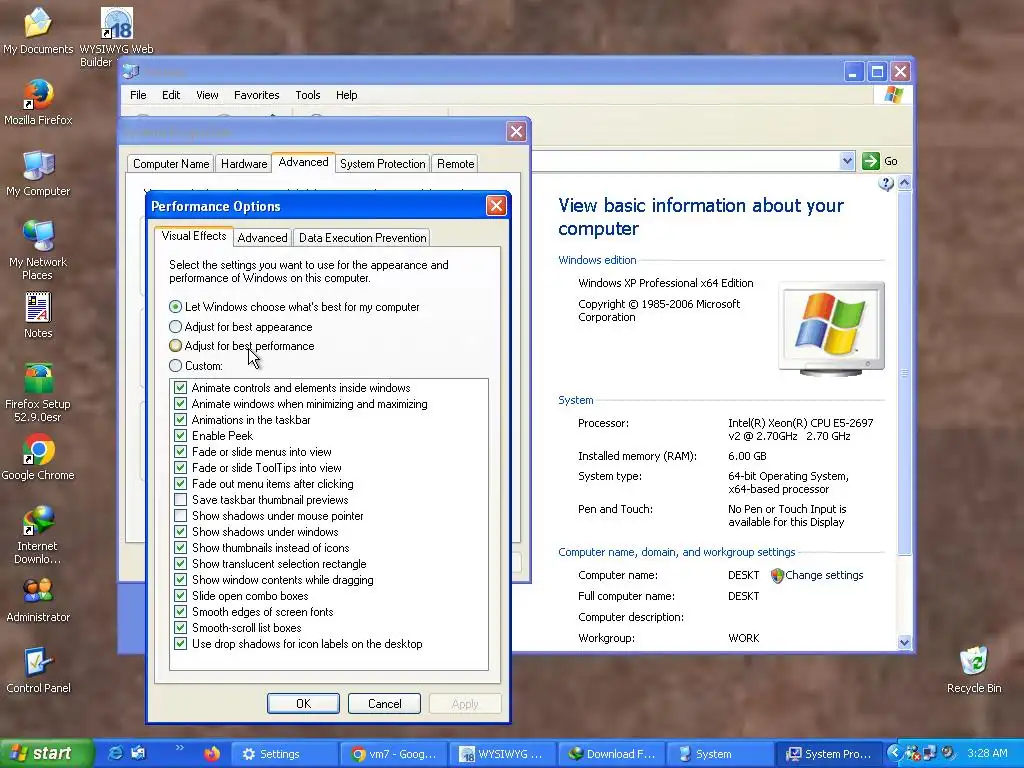Uncheck Enable Peek
Screen dimensions: 1024x768
pyautogui.click(x=181, y=436)
